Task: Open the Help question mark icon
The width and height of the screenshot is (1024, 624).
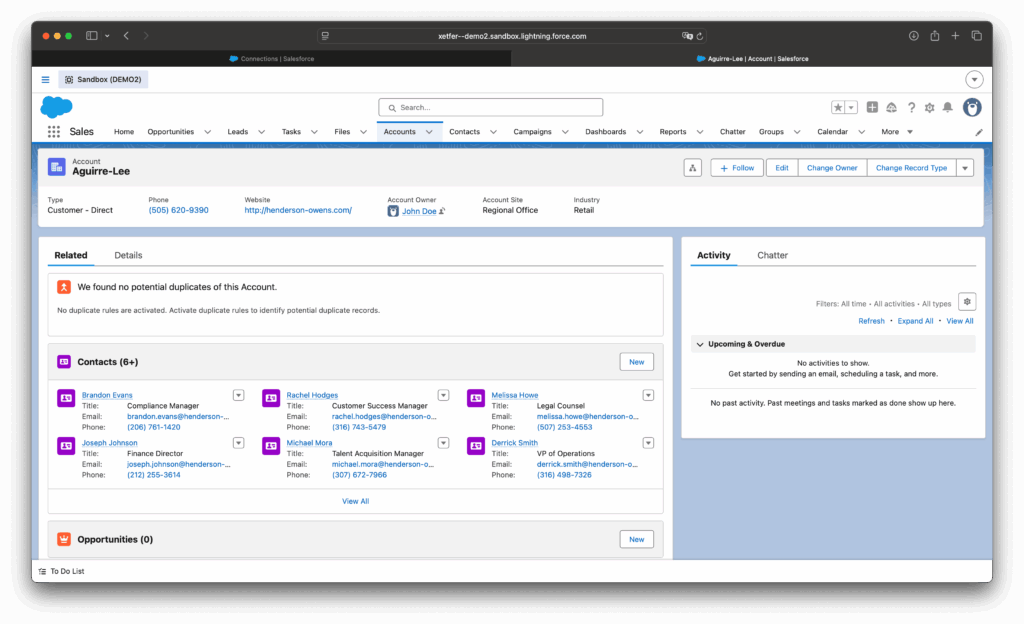Action: [911, 108]
